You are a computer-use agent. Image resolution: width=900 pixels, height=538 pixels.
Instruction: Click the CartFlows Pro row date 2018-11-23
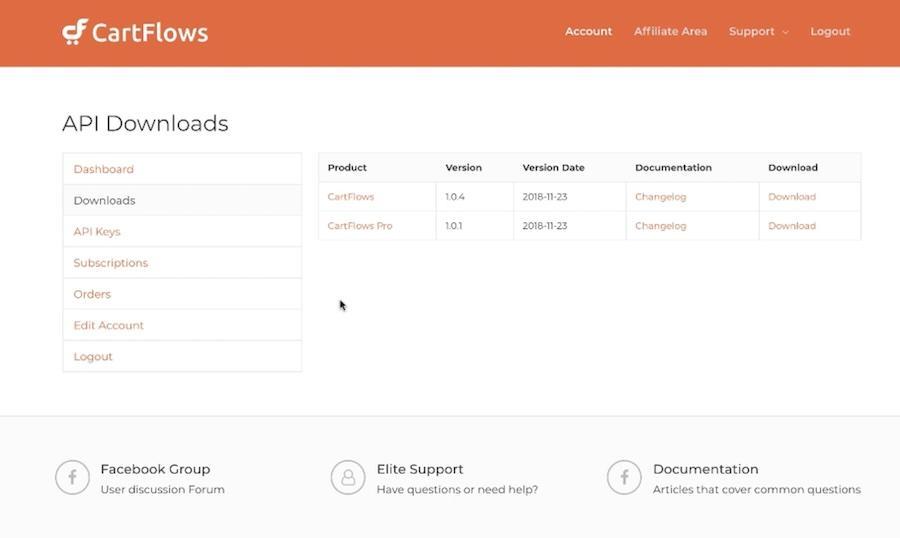coord(545,226)
